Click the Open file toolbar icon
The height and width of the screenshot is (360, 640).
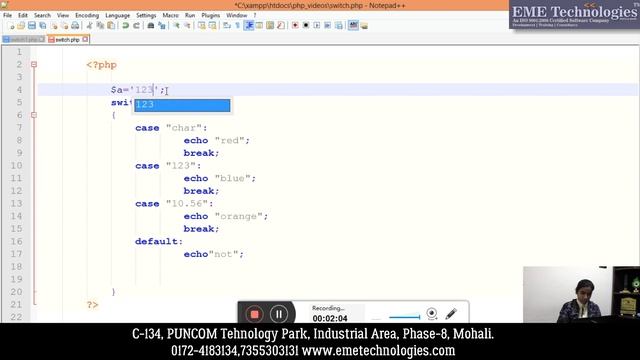(21, 26)
